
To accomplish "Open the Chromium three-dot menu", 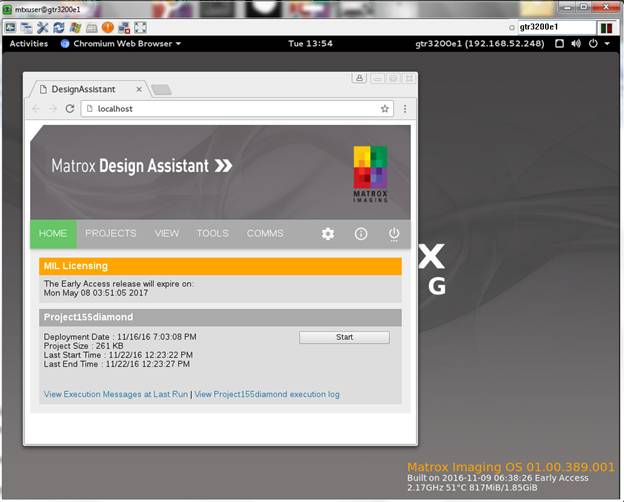I will tap(405, 109).
